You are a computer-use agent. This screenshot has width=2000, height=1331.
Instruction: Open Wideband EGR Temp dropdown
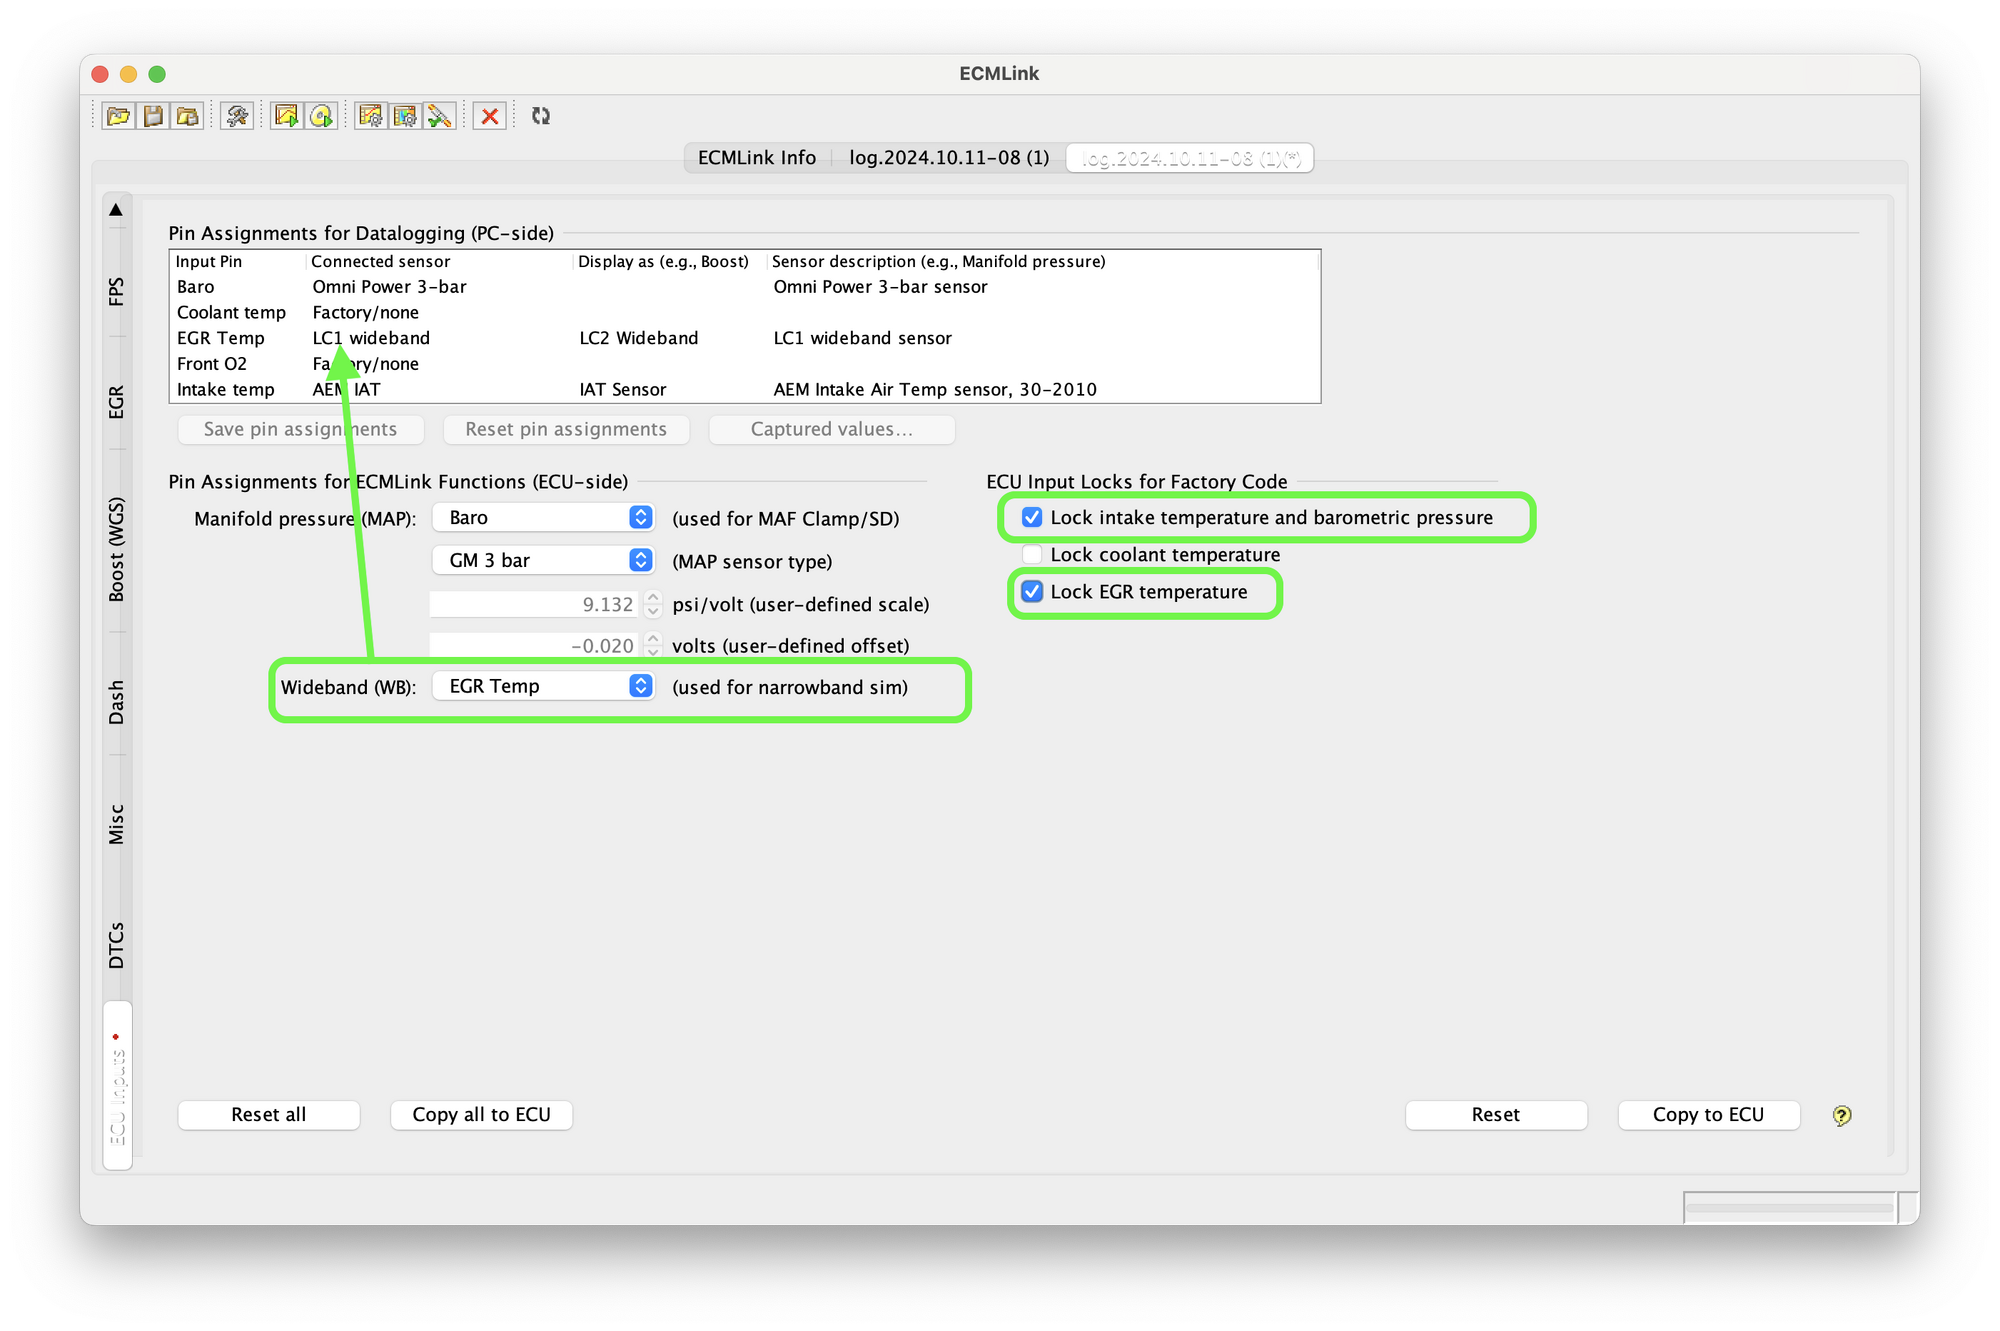click(x=544, y=686)
